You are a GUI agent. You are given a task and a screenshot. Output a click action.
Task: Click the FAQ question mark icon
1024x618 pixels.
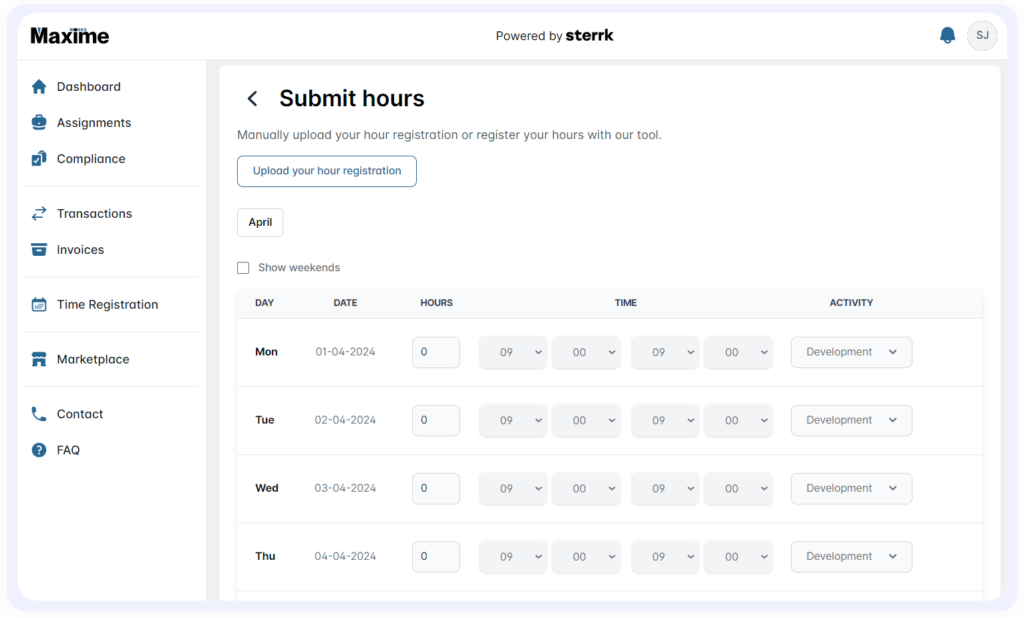tap(39, 450)
